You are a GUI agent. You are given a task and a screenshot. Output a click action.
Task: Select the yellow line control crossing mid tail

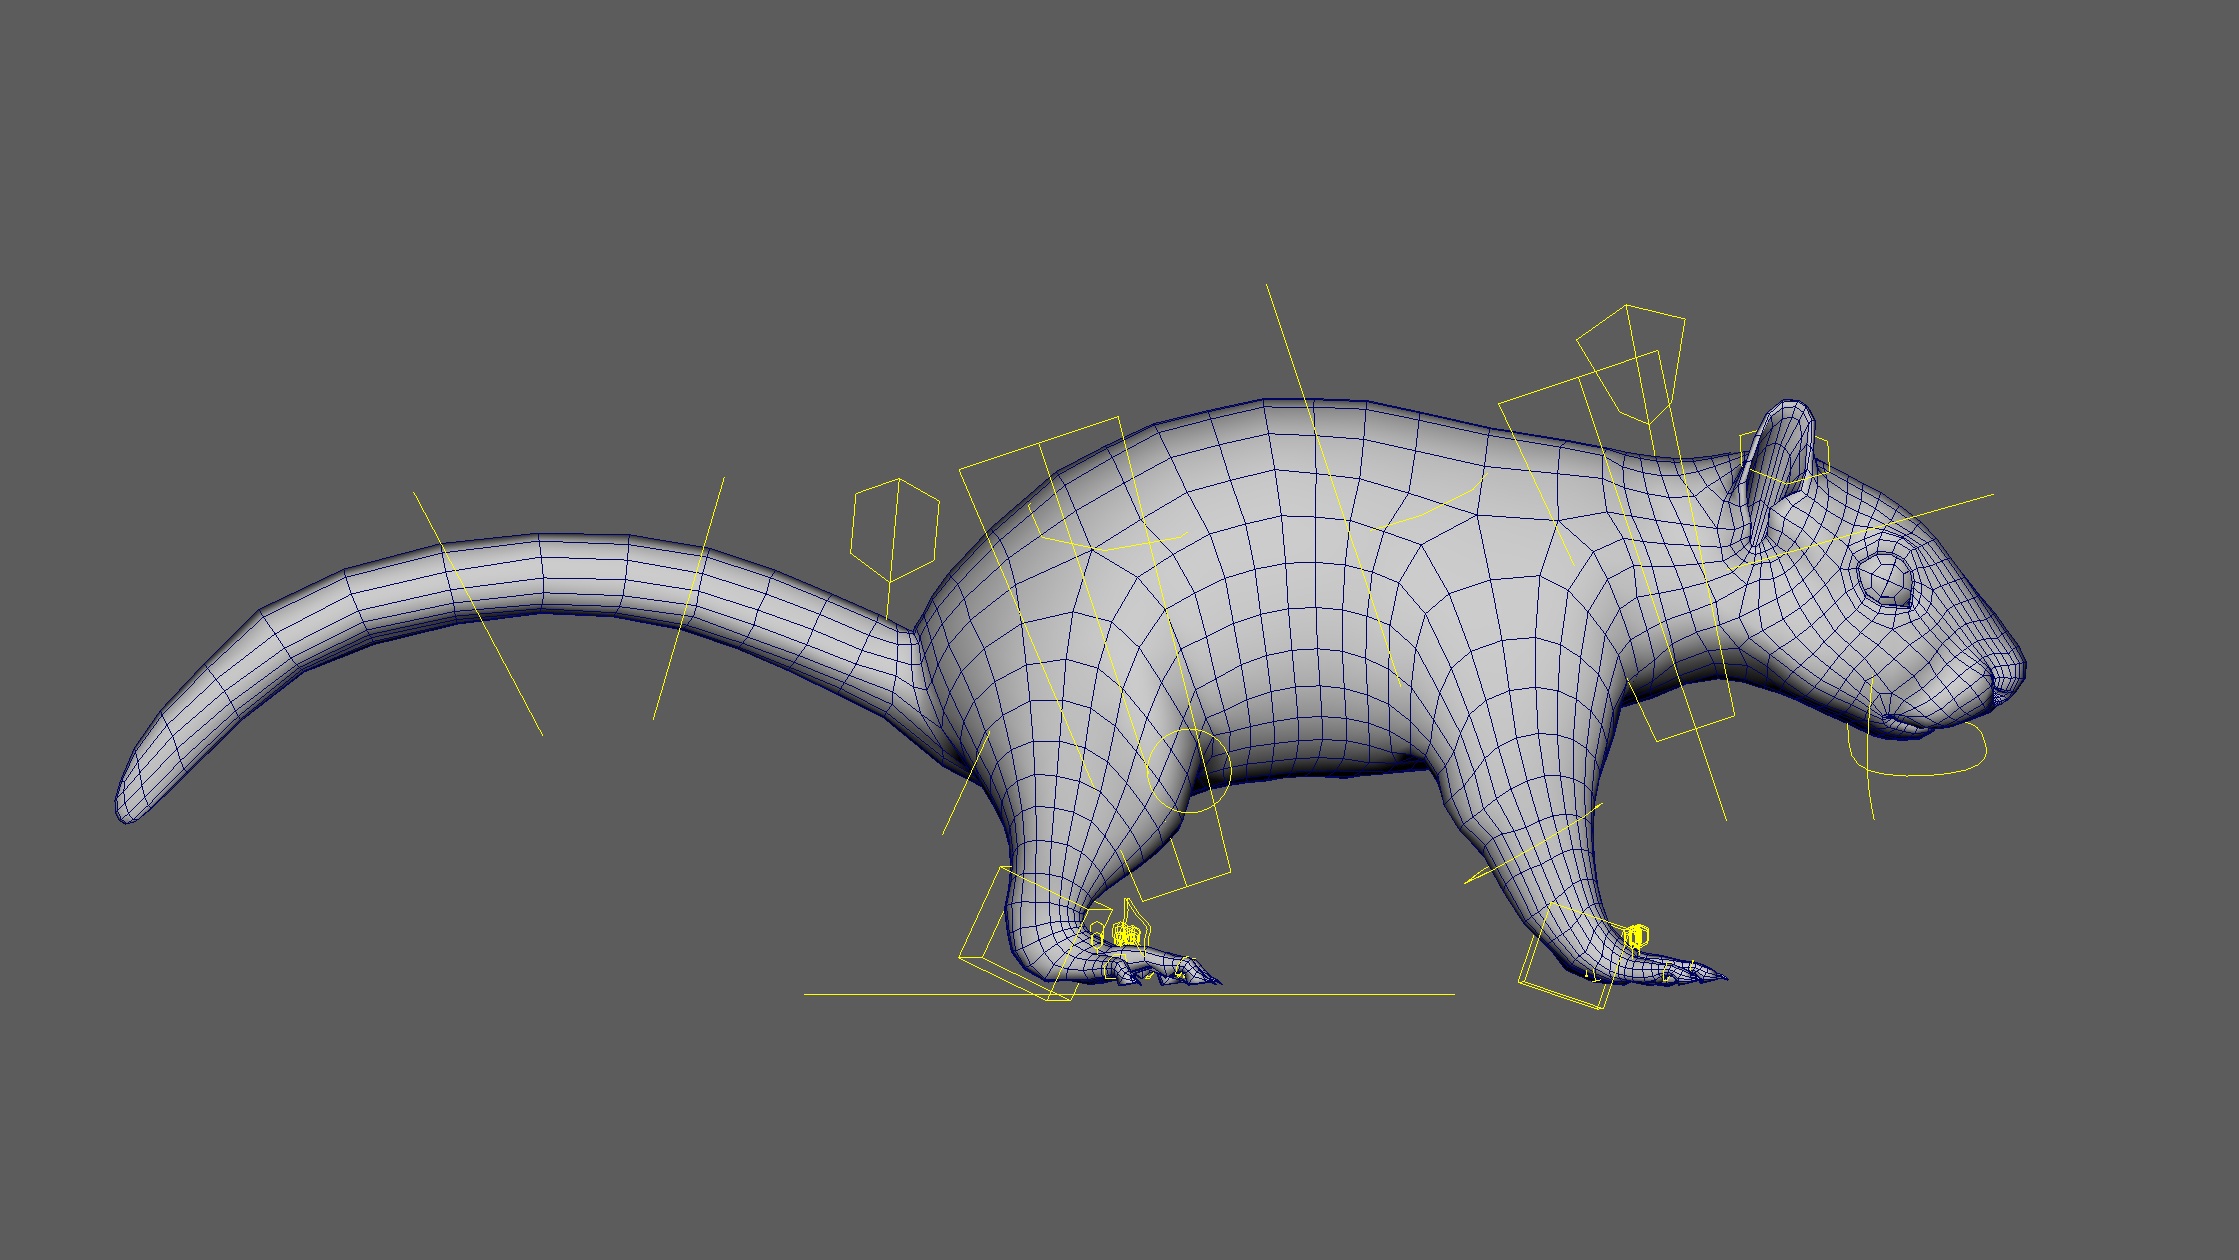coord(689,598)
